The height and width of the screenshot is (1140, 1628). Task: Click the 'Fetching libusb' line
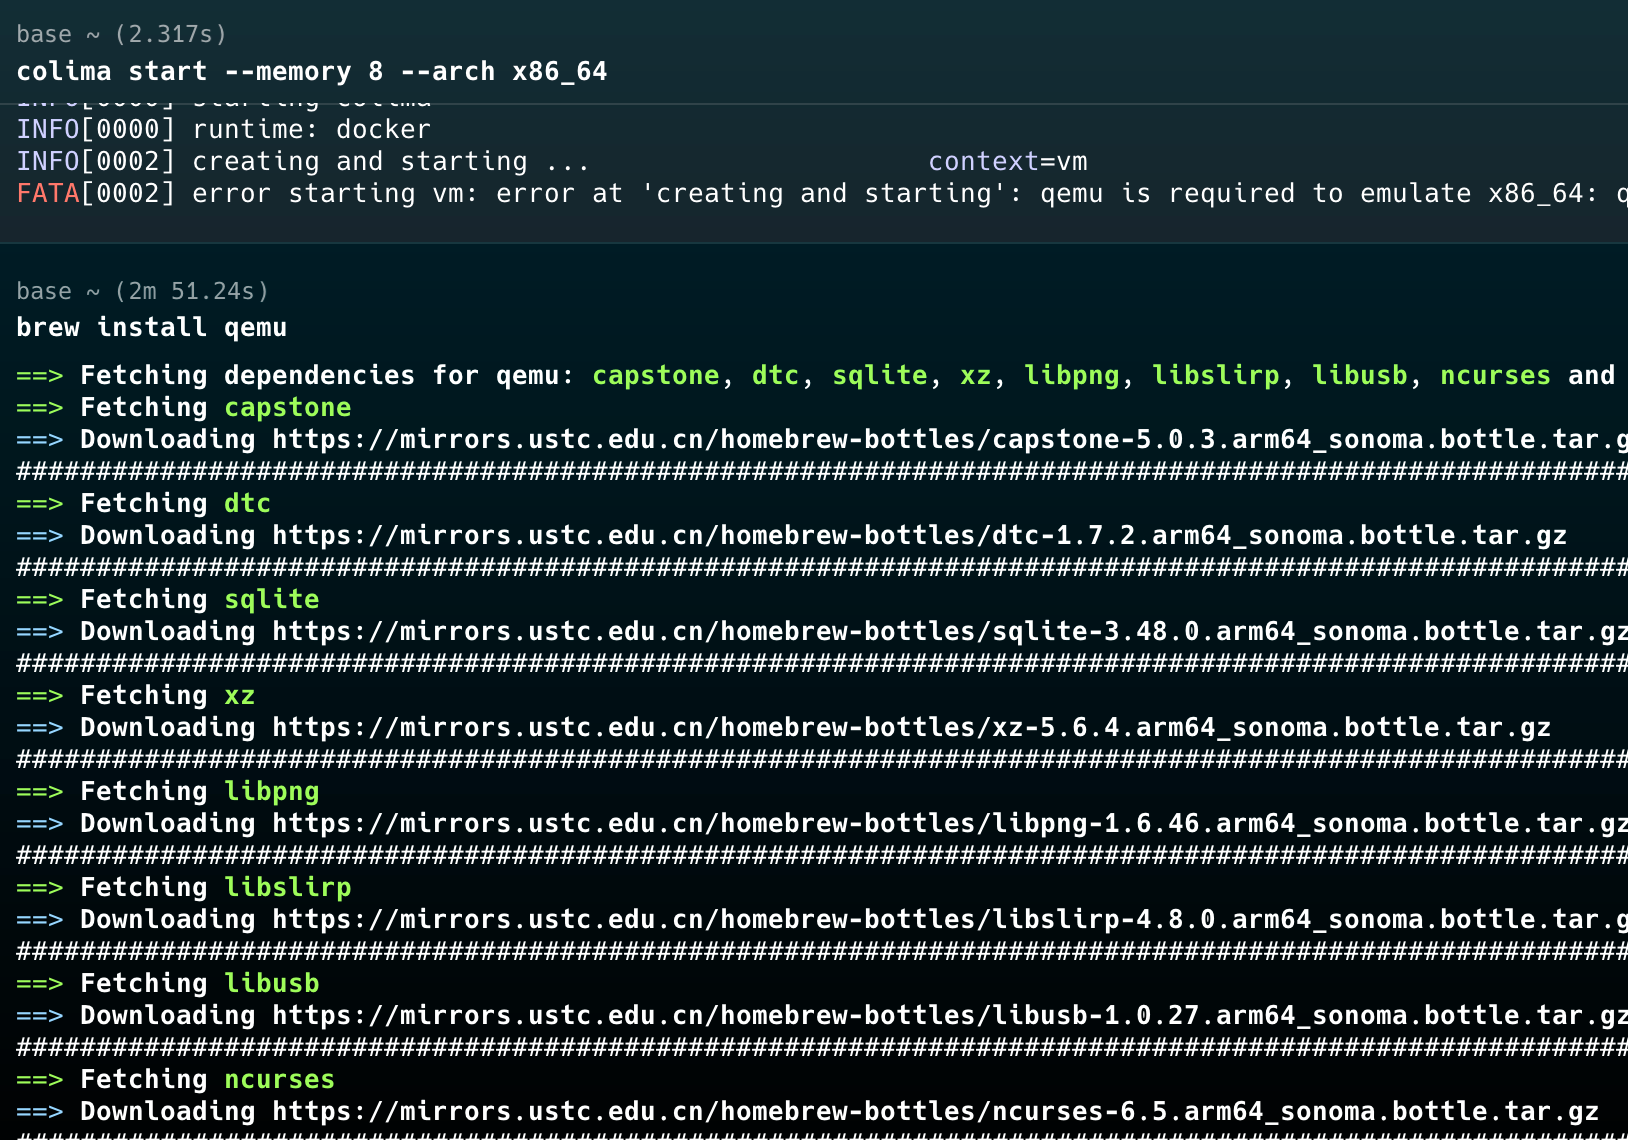[168, 983]
